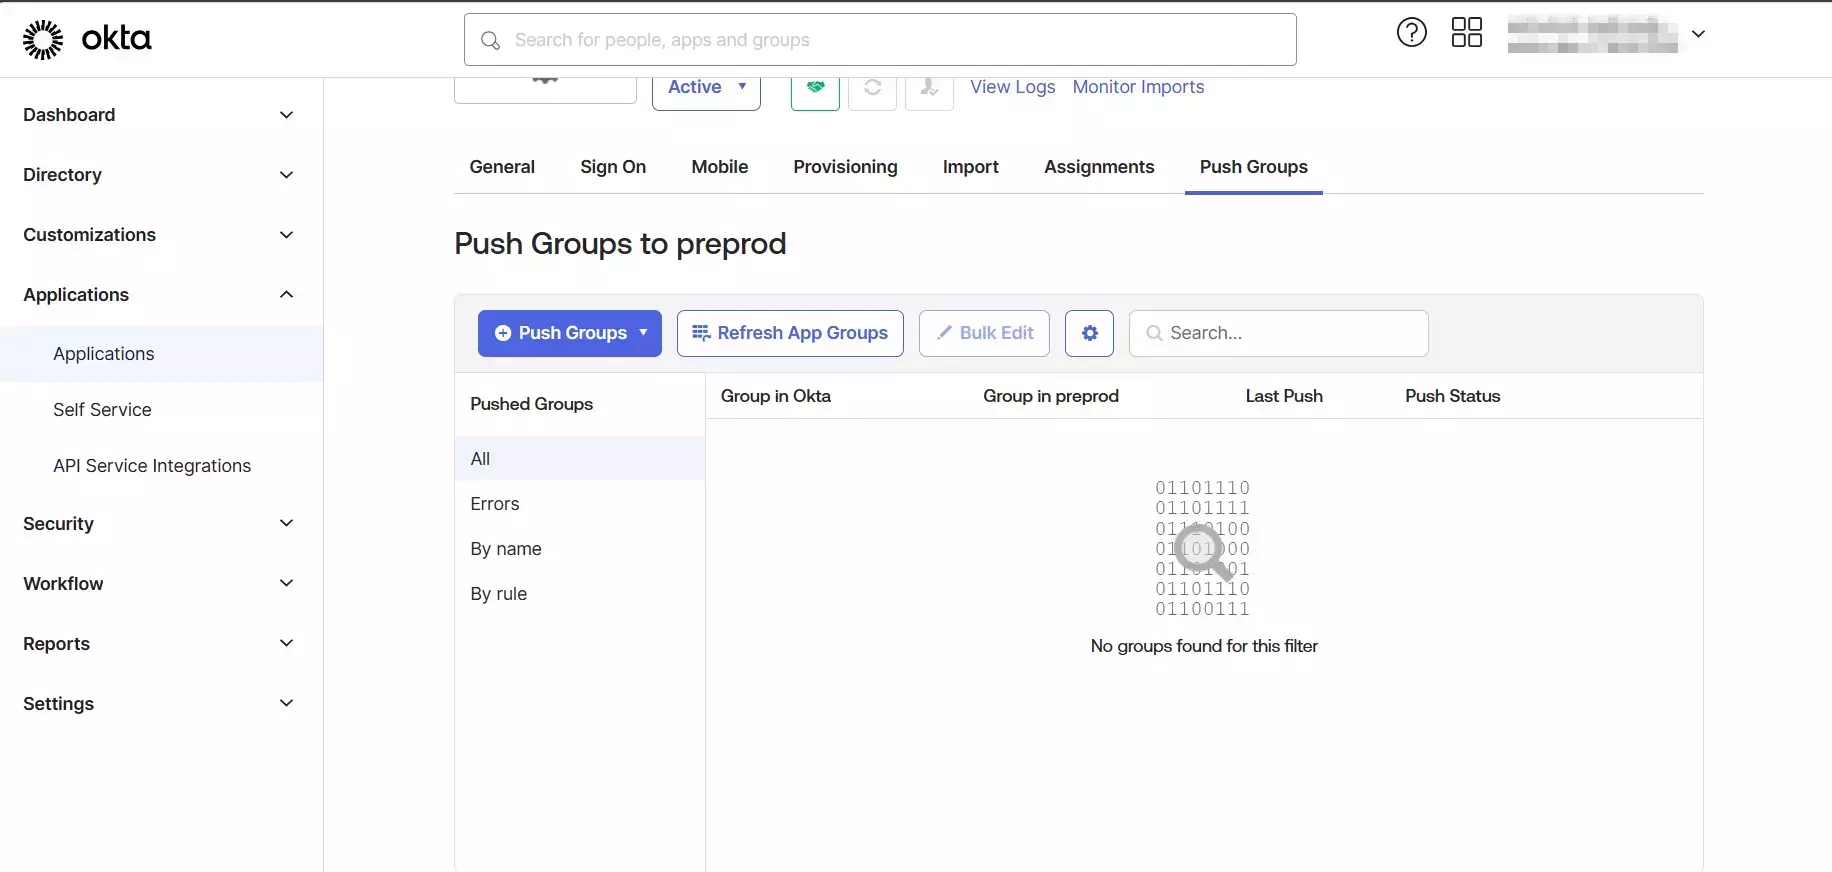Viewport: 1832px width, 872px height.
Task: Click Refresh App Groups button
Action: tap(790, 333)
